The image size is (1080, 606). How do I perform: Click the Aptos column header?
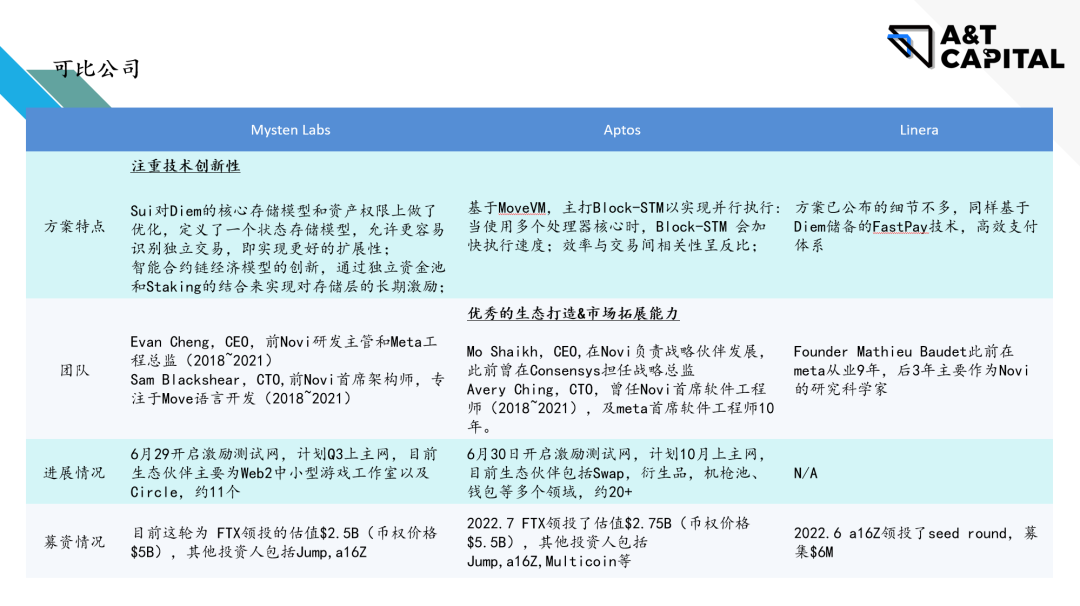click(622, 129)
